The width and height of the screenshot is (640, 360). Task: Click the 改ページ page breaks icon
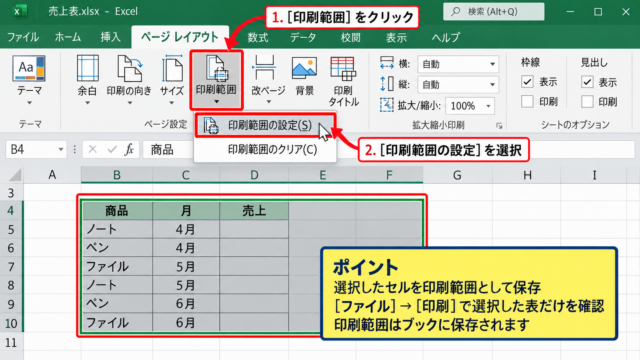click(x=265, y=68)
